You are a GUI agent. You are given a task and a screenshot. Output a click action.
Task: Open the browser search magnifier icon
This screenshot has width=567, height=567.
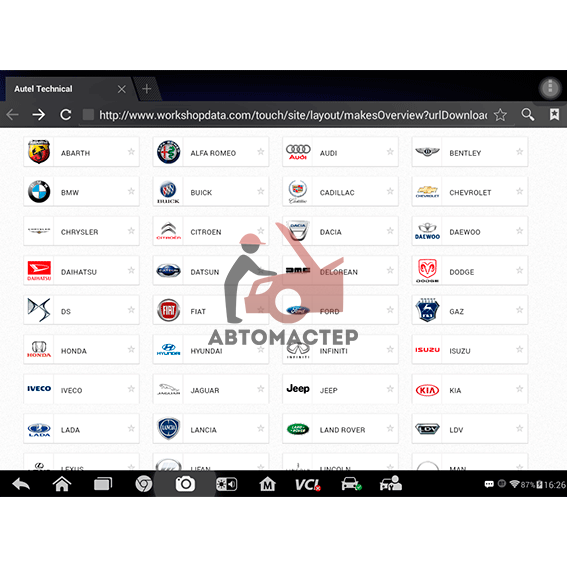(528, 115)
